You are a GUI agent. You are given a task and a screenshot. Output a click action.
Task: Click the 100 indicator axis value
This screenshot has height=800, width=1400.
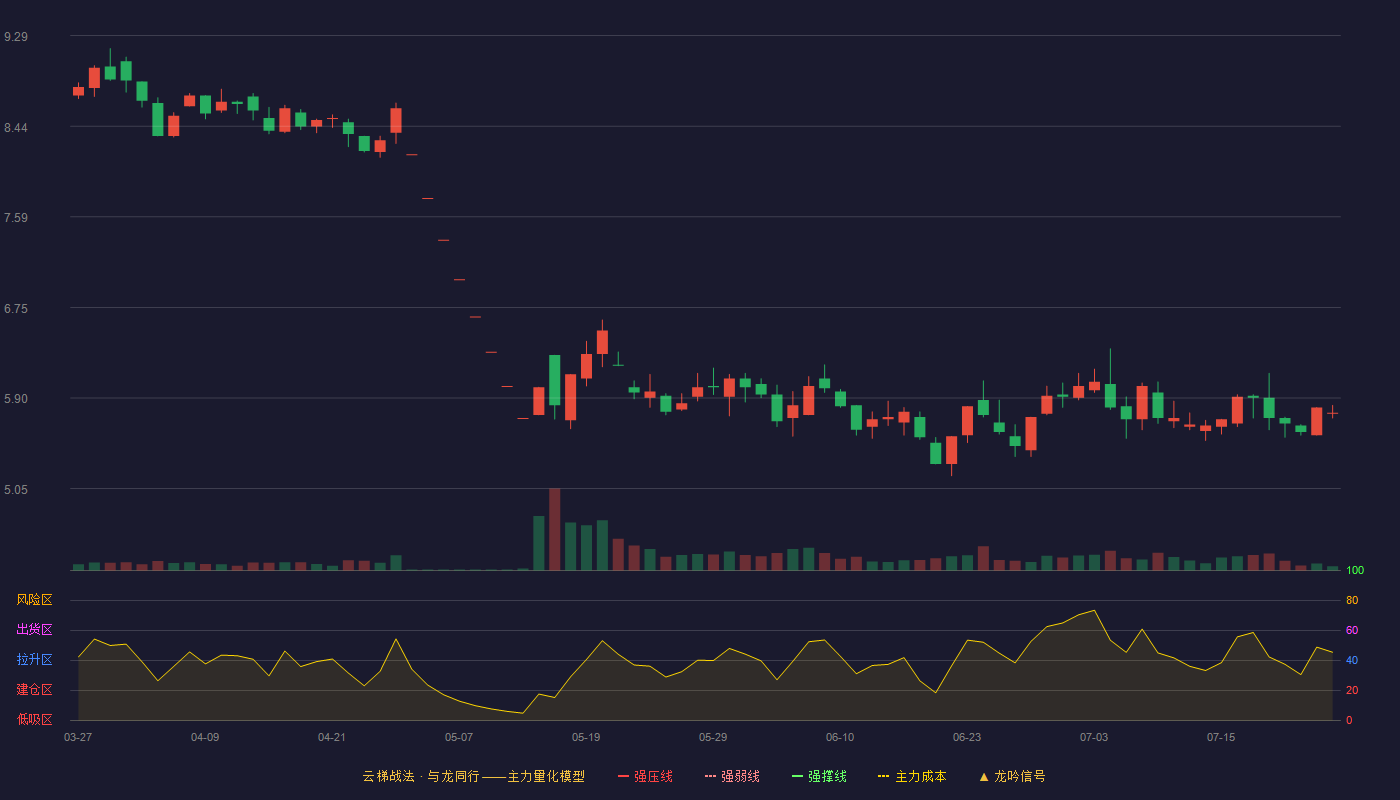click(x=1355, y=571)
